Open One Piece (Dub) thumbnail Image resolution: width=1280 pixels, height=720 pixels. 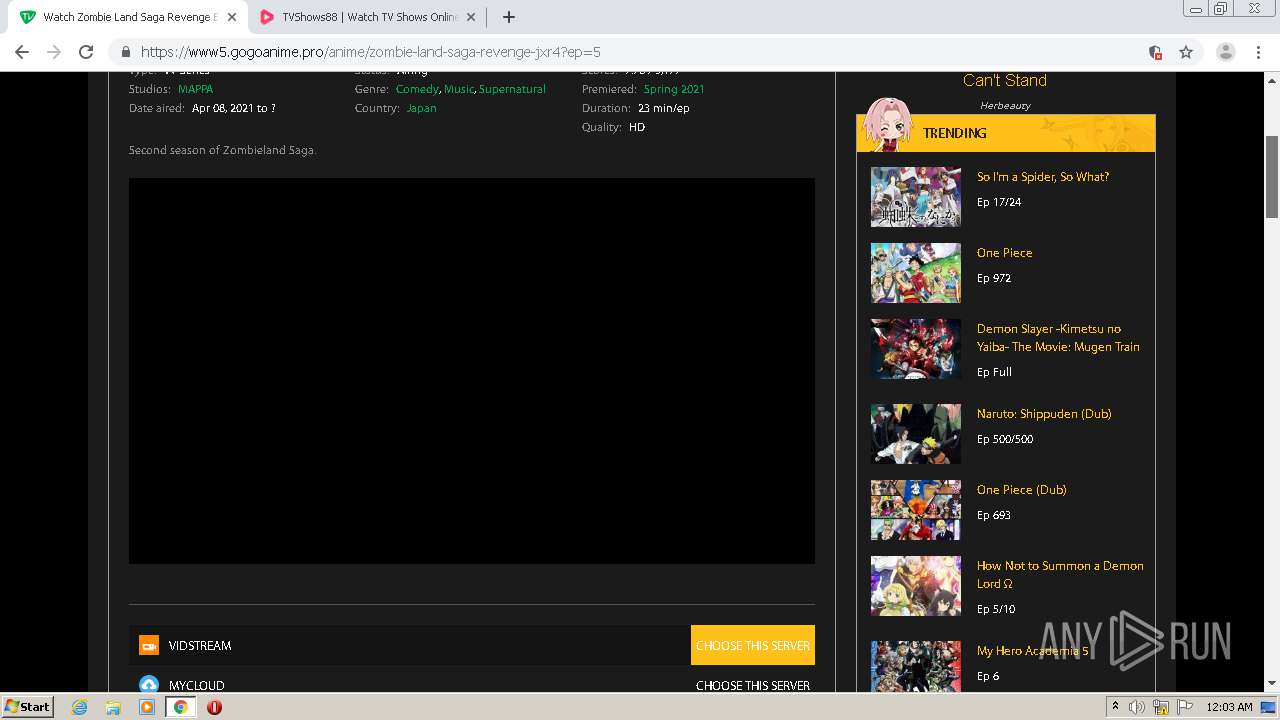coord(916,510)
